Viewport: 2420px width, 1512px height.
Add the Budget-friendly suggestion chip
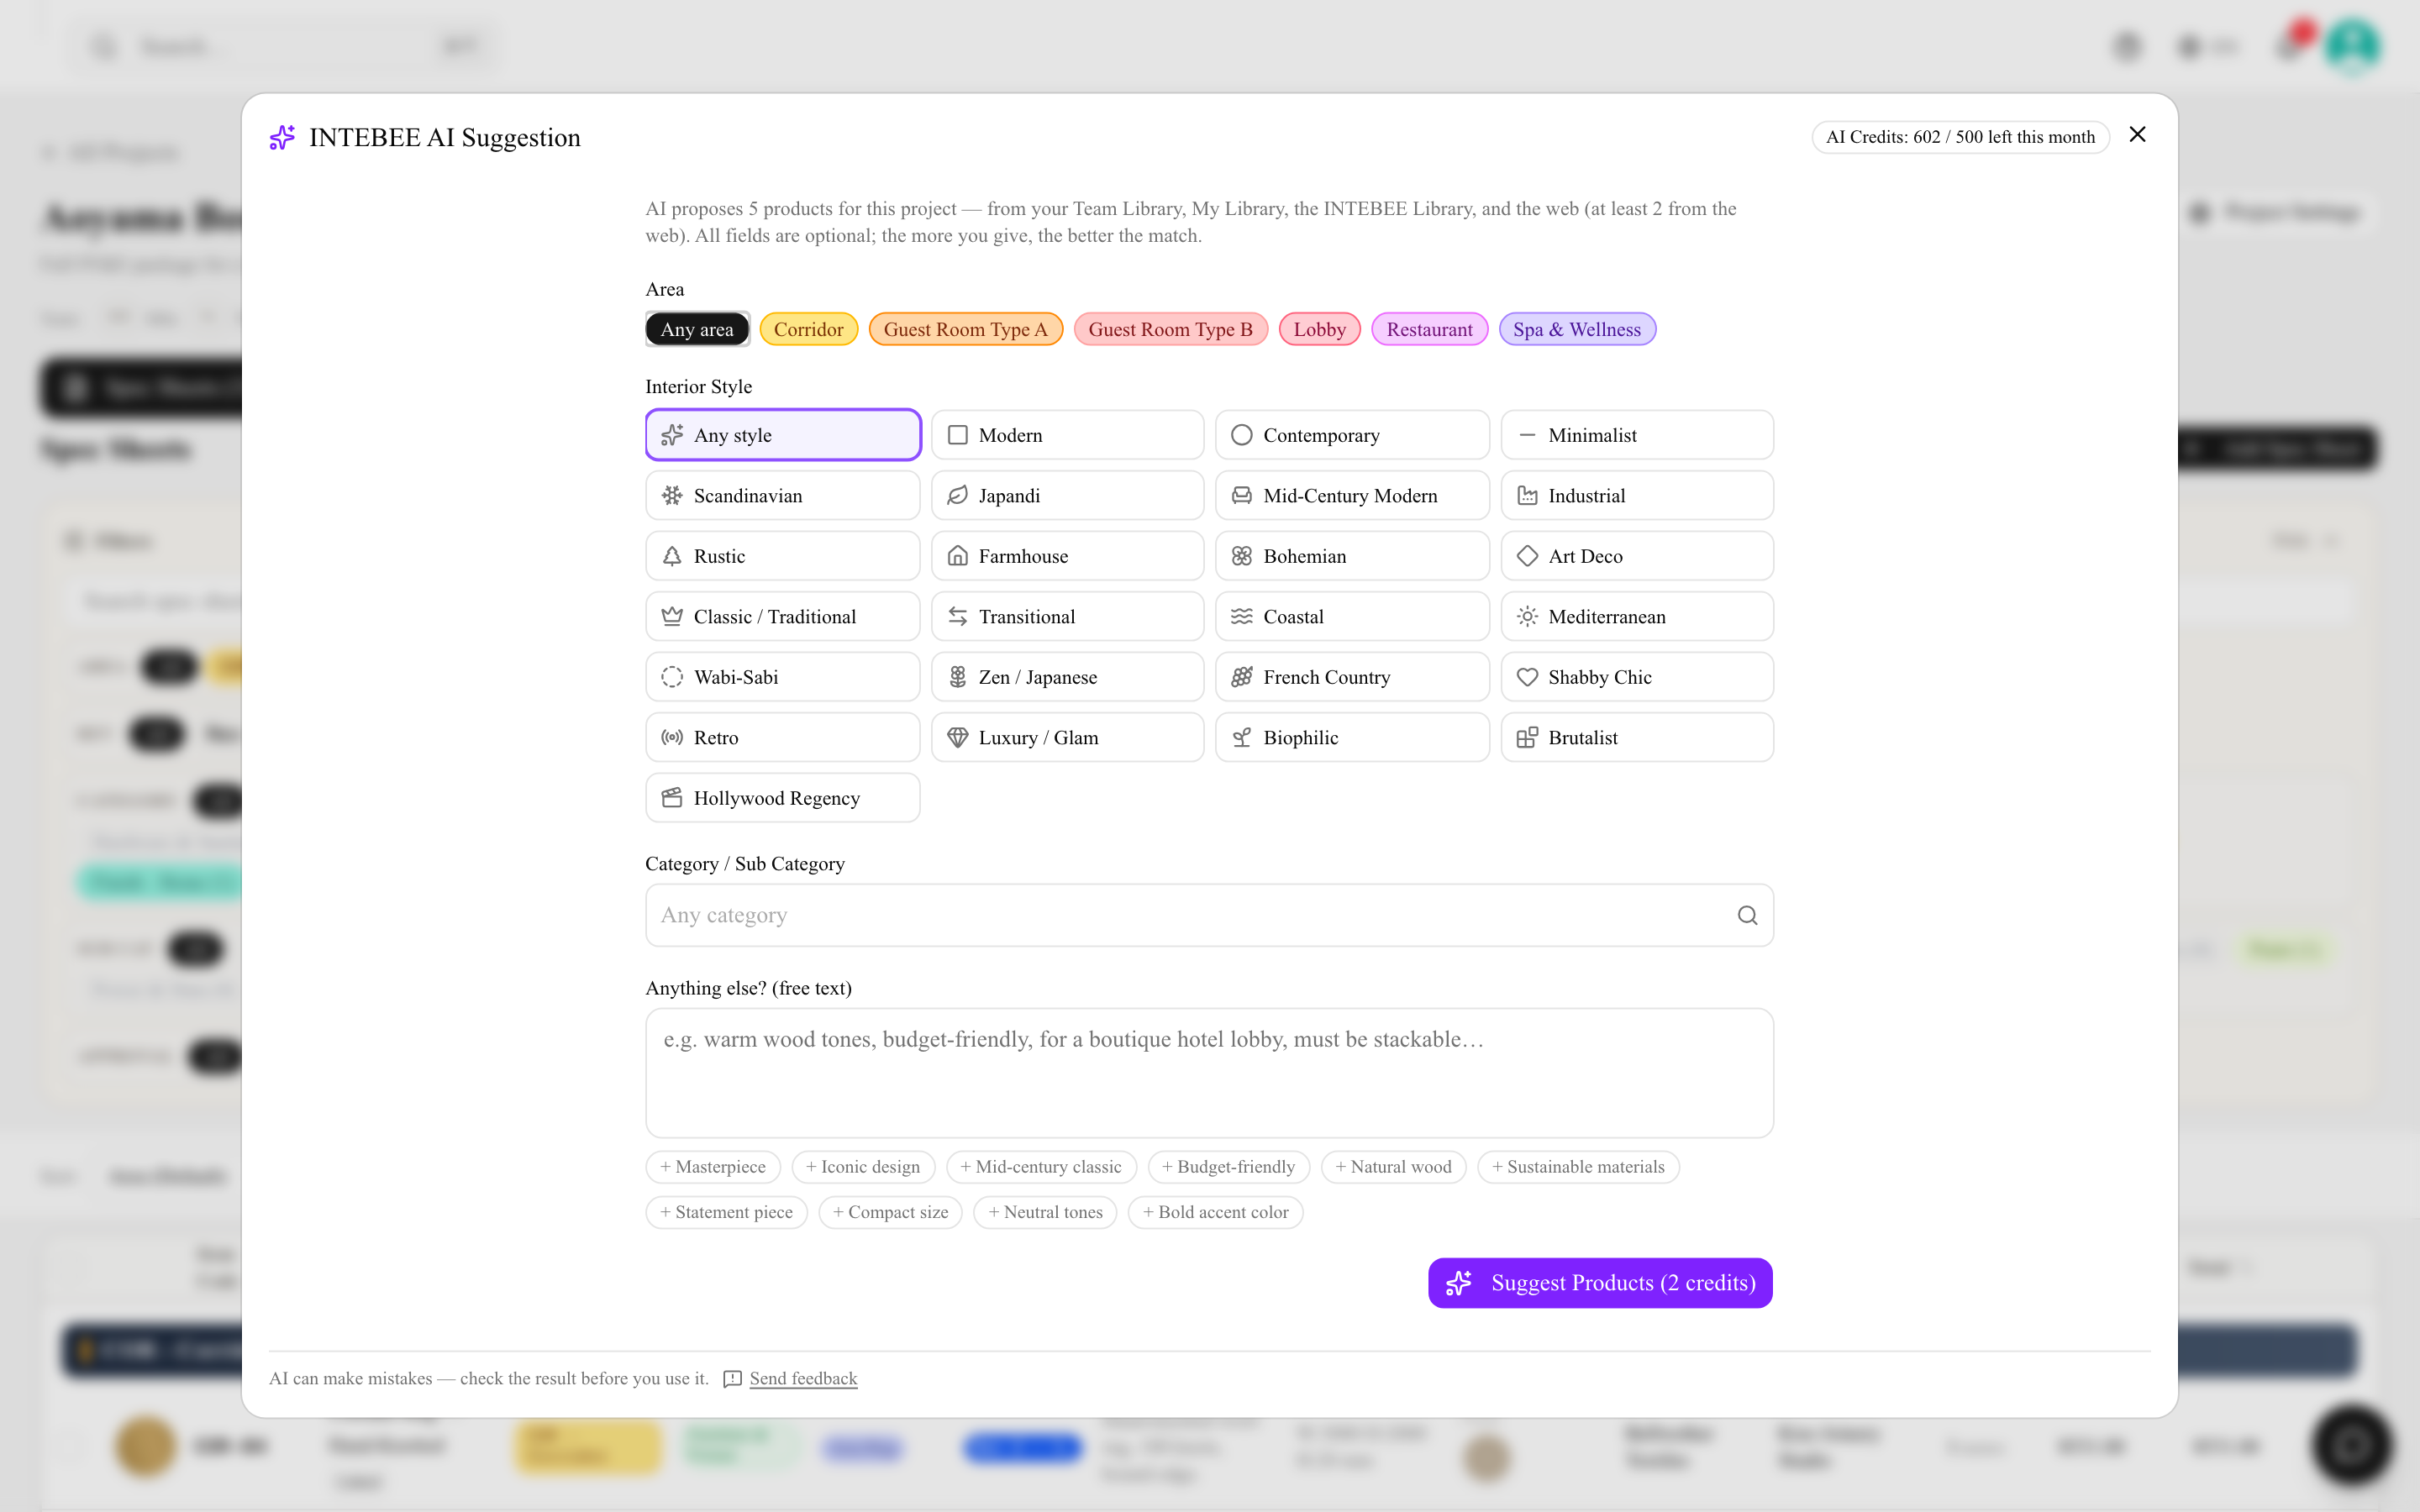pyautogui.click(x=1228, y=1167)
